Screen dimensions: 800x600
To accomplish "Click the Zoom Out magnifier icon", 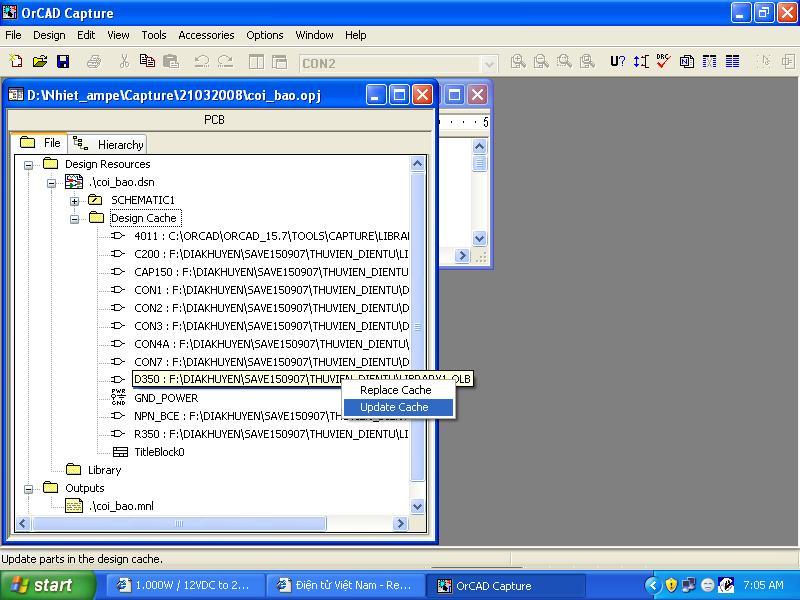I will [x=541, y=62].
